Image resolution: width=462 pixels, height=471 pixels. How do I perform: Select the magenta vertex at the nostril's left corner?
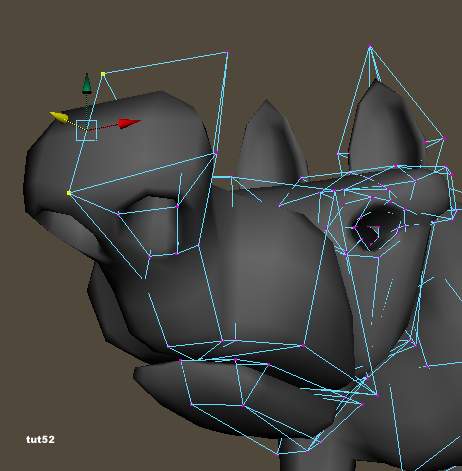pyautogui.click(x=118, y=213)
